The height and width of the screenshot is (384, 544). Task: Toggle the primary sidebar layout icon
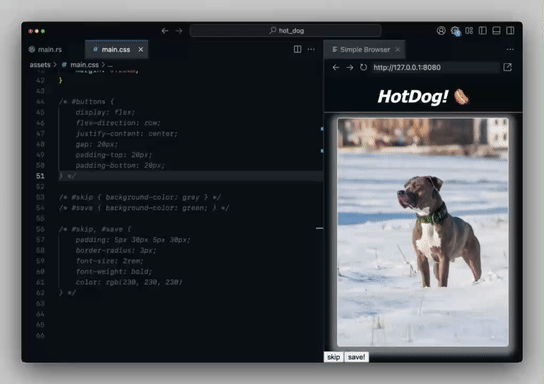[483, 31]
